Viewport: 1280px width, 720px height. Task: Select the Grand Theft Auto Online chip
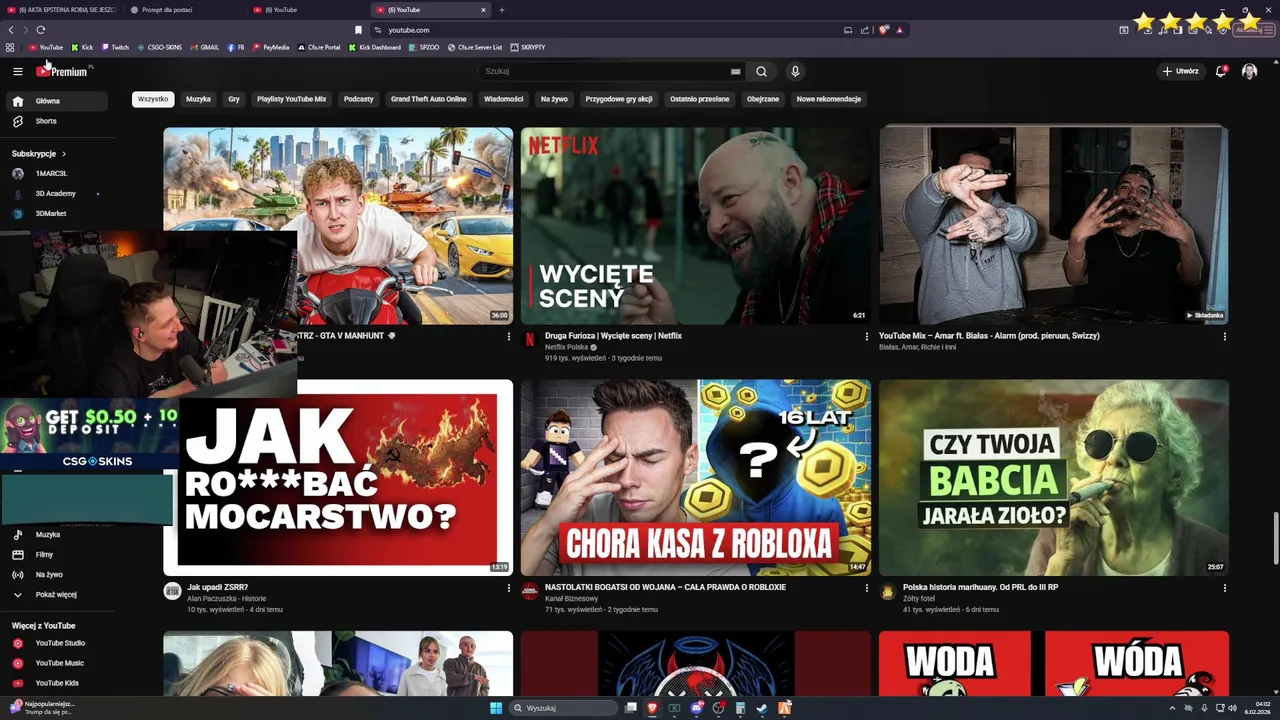click(x=428, y=99)
